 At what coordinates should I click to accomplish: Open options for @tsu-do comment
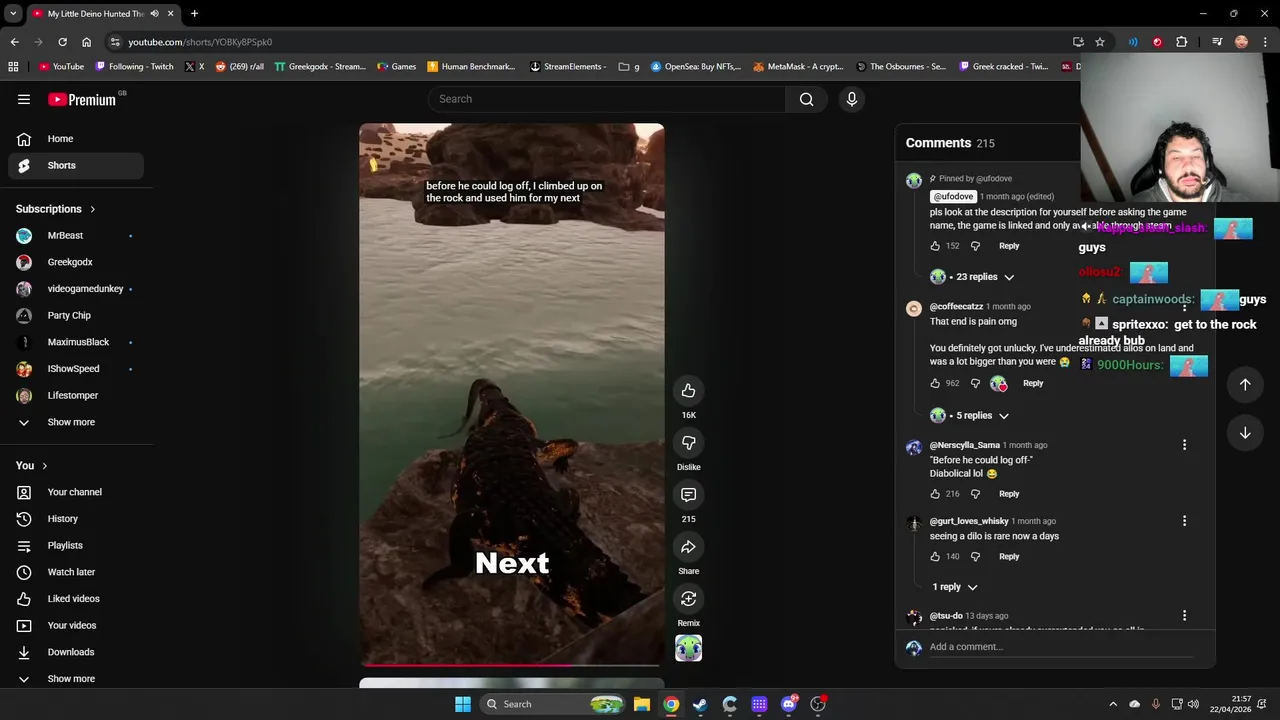point(1184,616)
